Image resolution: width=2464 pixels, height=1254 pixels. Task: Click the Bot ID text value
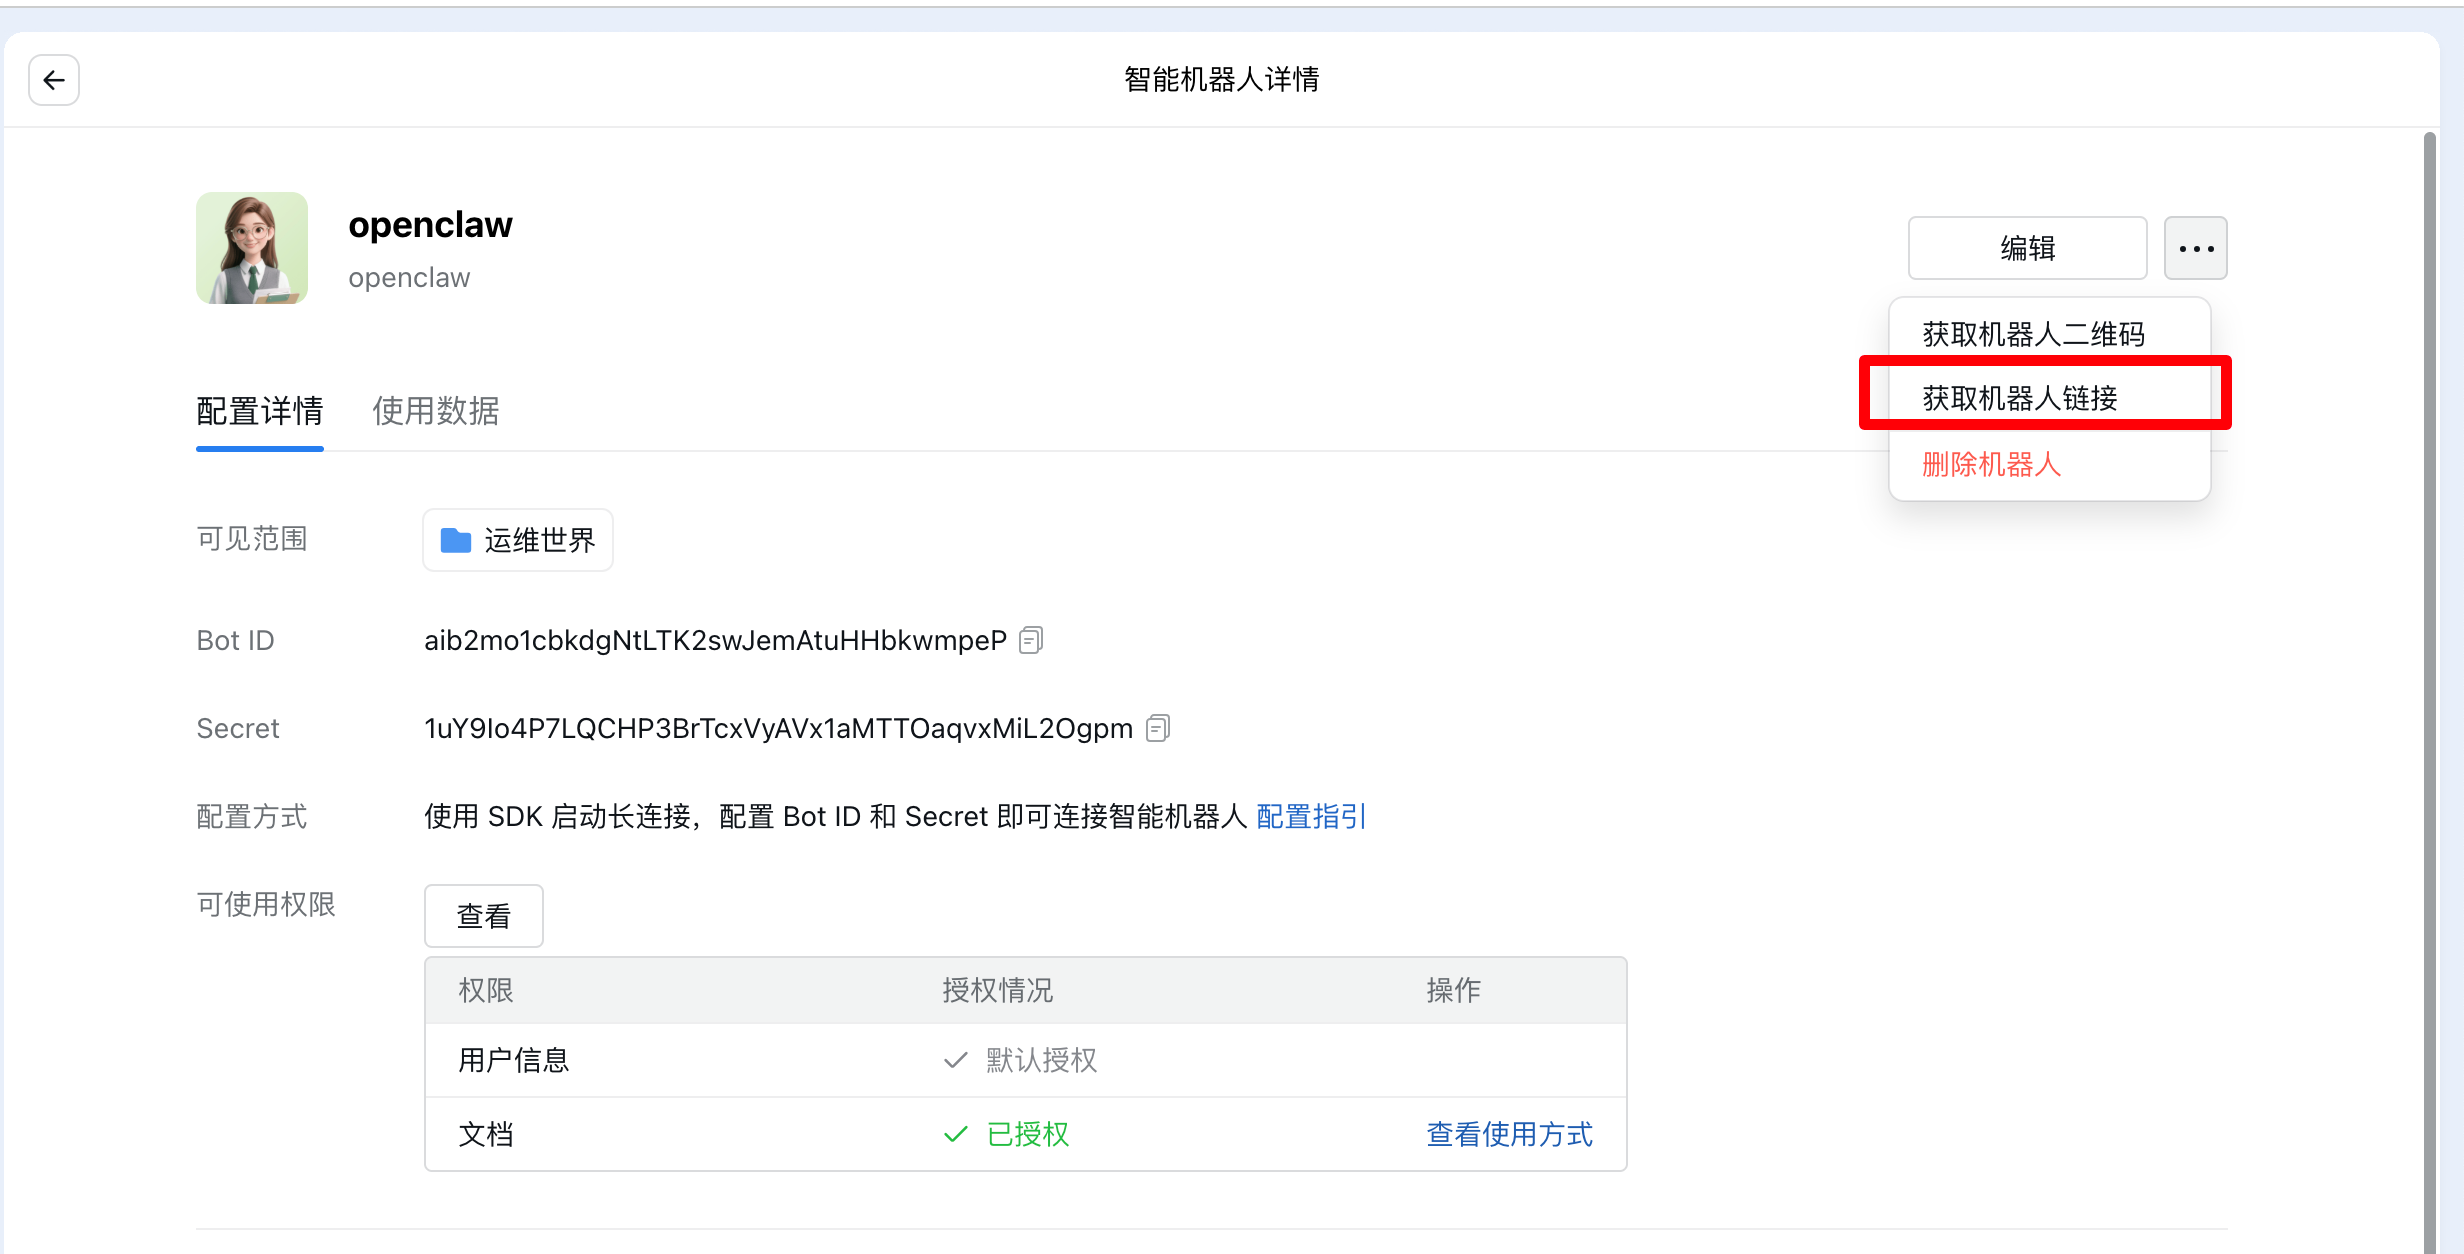715,640
